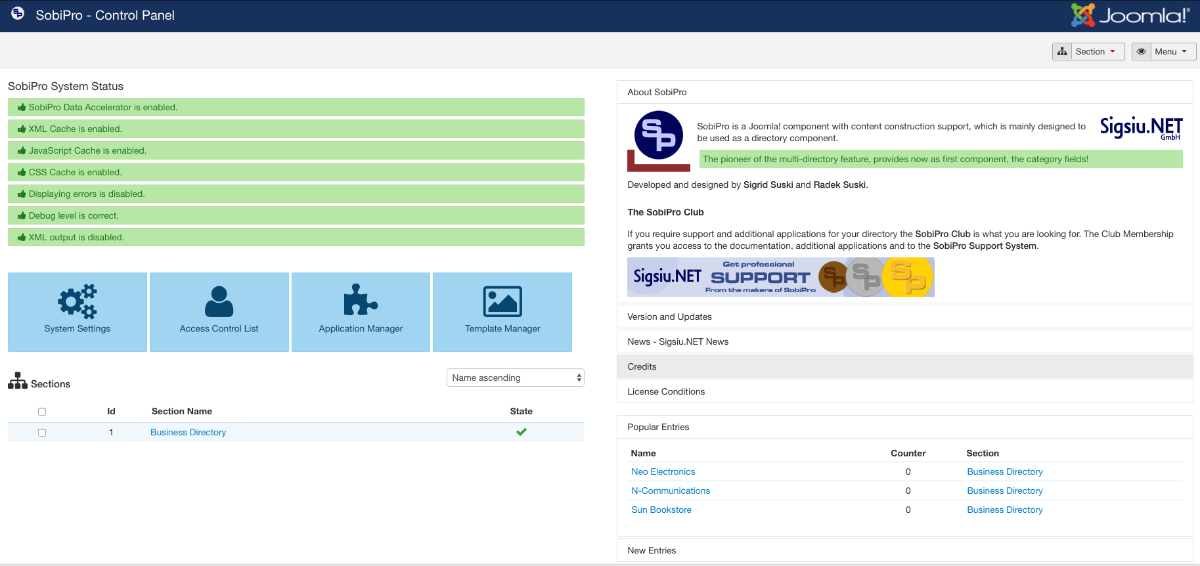Open the Menu dropdown button

point(1163,51)
